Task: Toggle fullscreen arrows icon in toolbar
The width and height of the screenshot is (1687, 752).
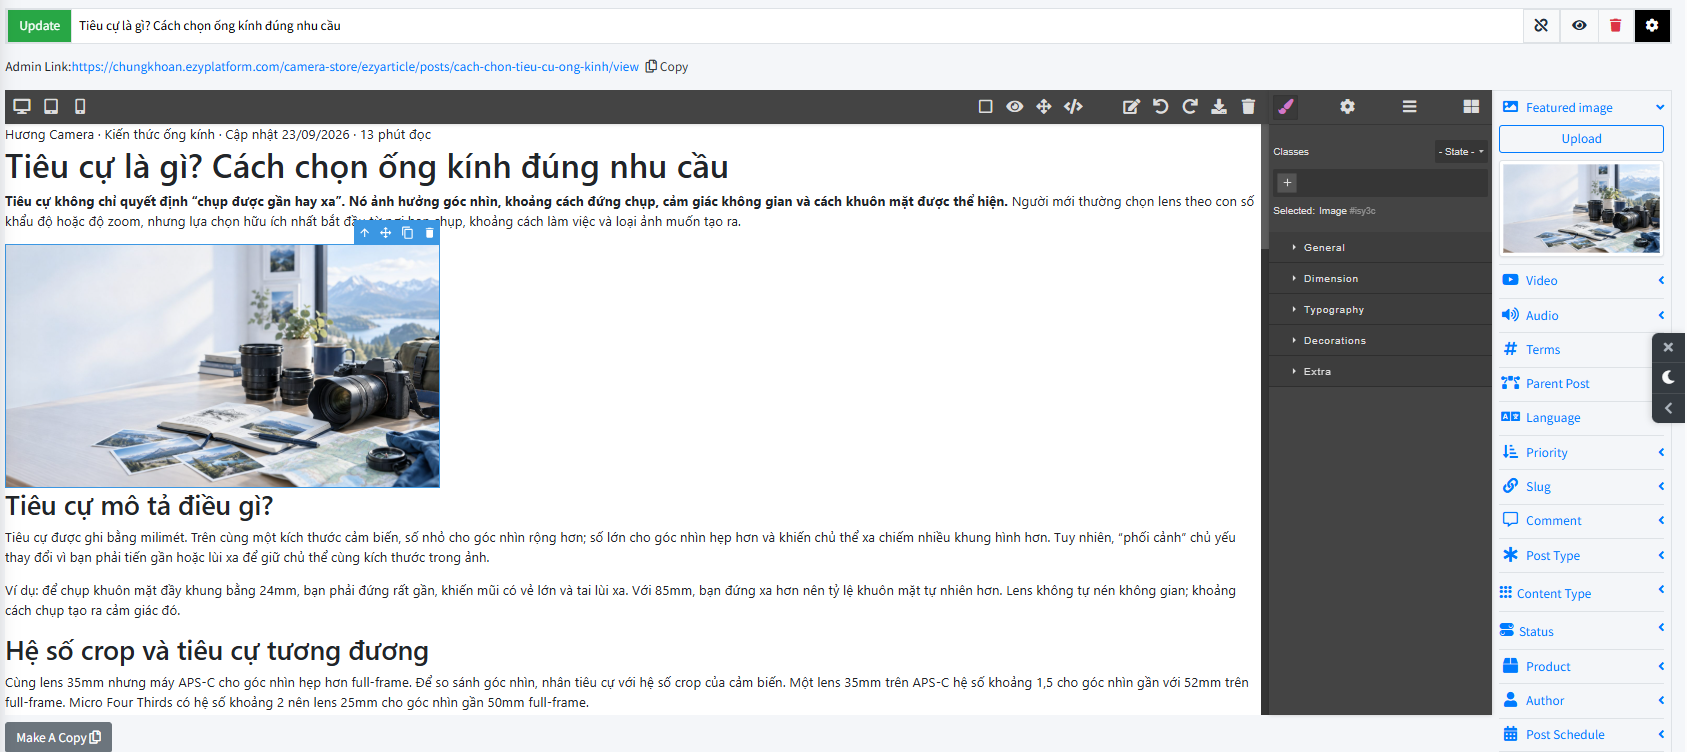Action: [x=1043, y=106]
